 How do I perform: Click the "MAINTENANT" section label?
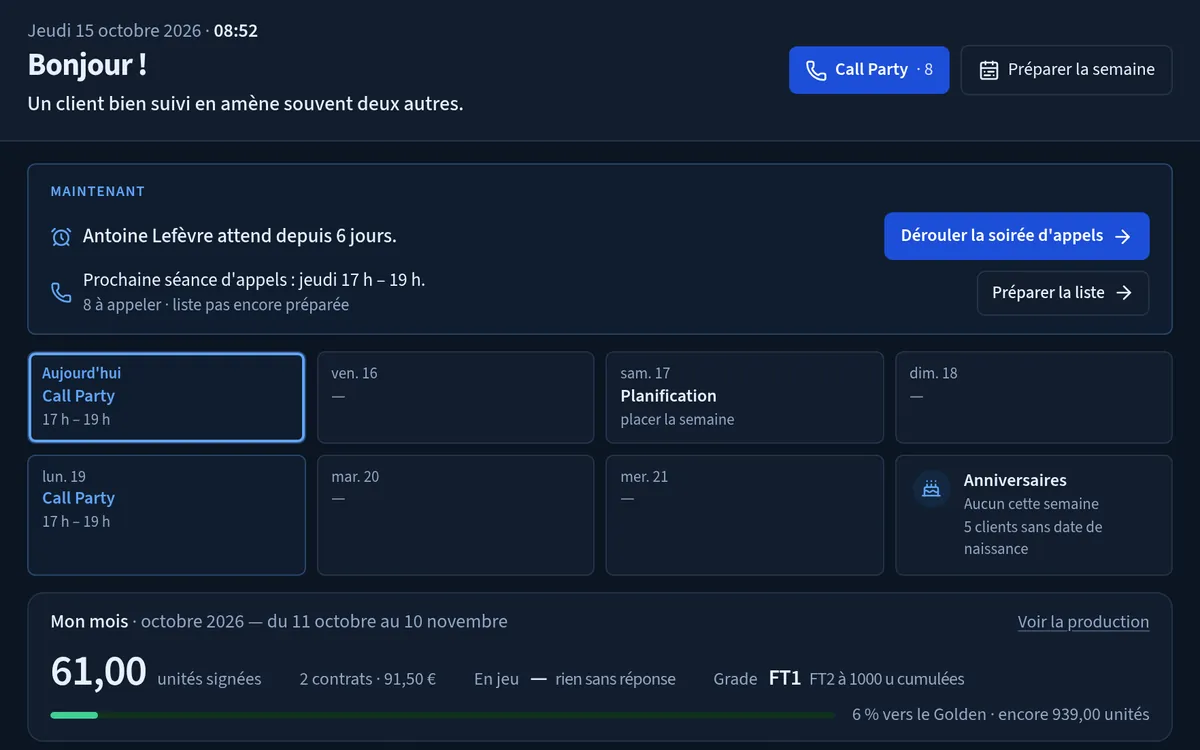pyautogui.click(x=98, y=192)
